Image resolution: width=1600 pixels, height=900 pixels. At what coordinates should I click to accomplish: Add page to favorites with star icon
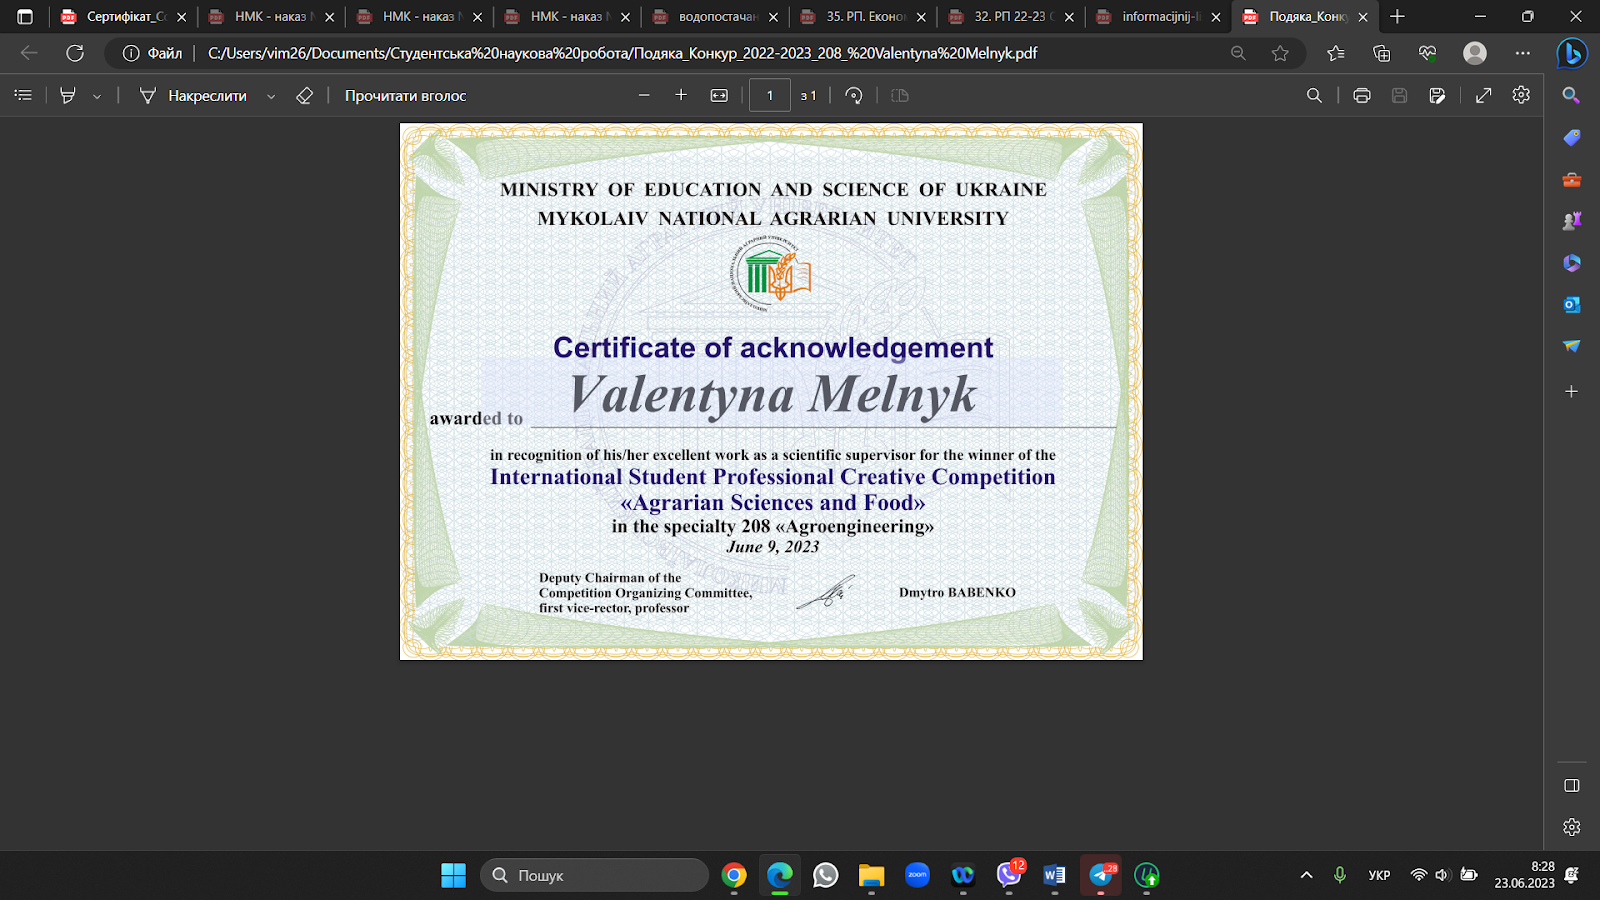(x=1280, y=53)
